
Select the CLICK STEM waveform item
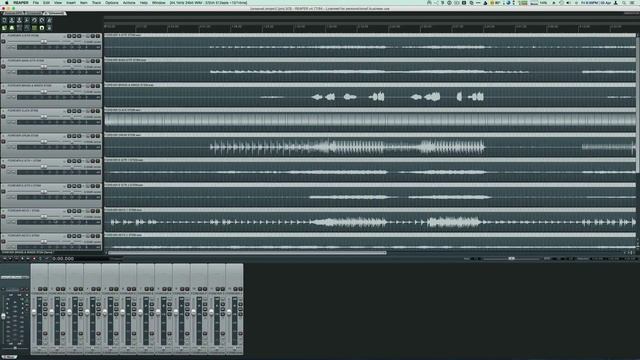[x=370, y=120]
